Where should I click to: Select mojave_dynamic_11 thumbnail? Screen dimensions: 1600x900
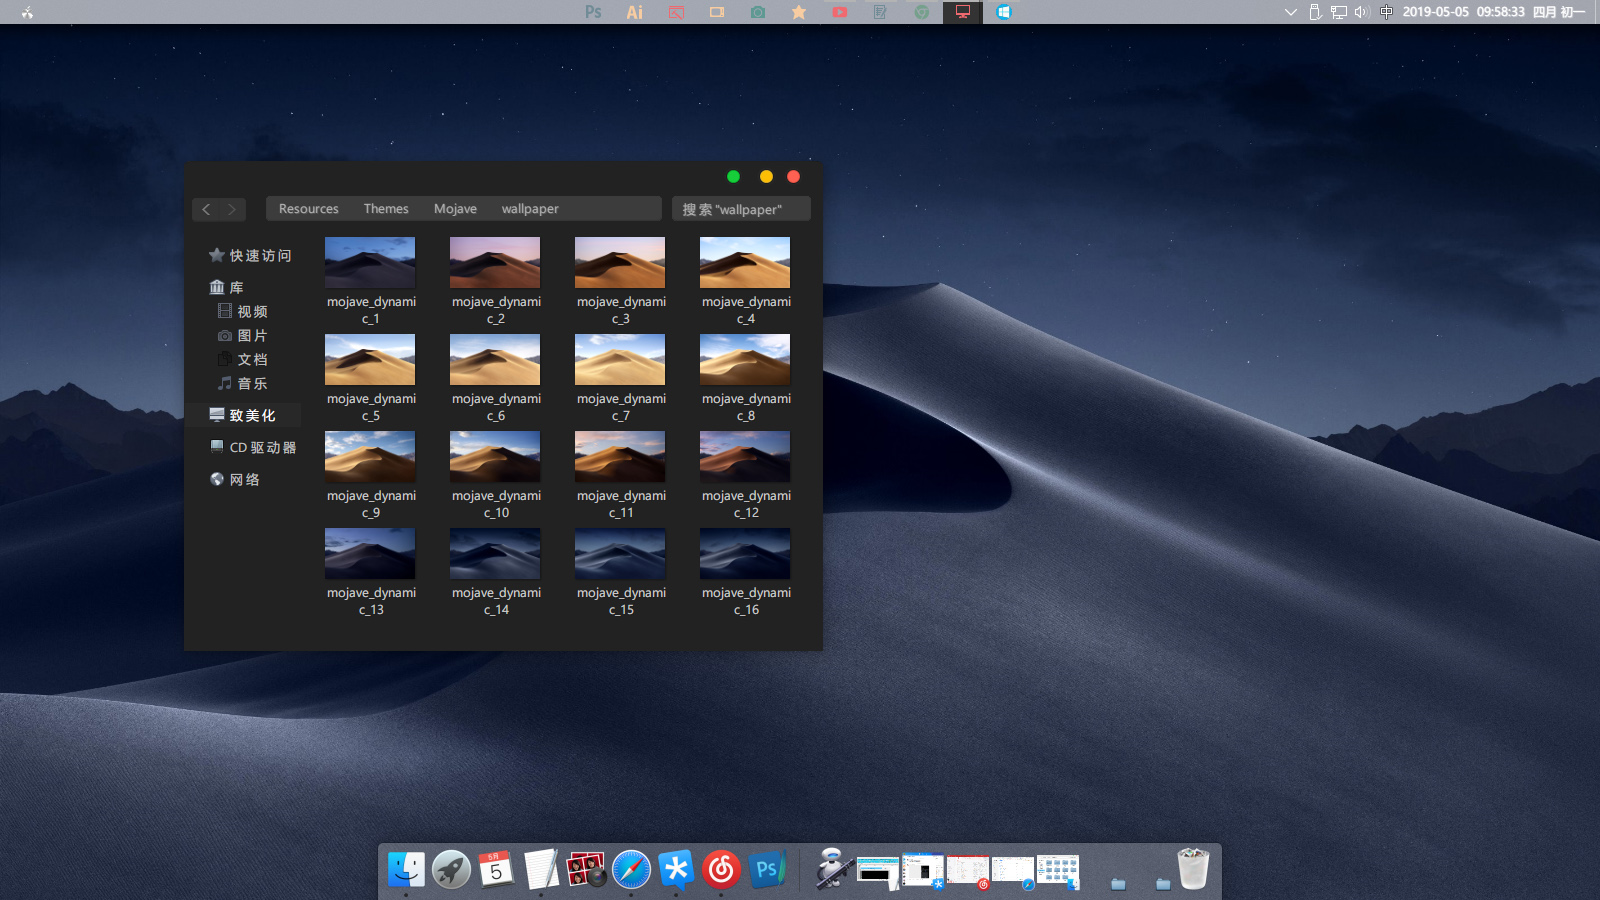point(620,456)
